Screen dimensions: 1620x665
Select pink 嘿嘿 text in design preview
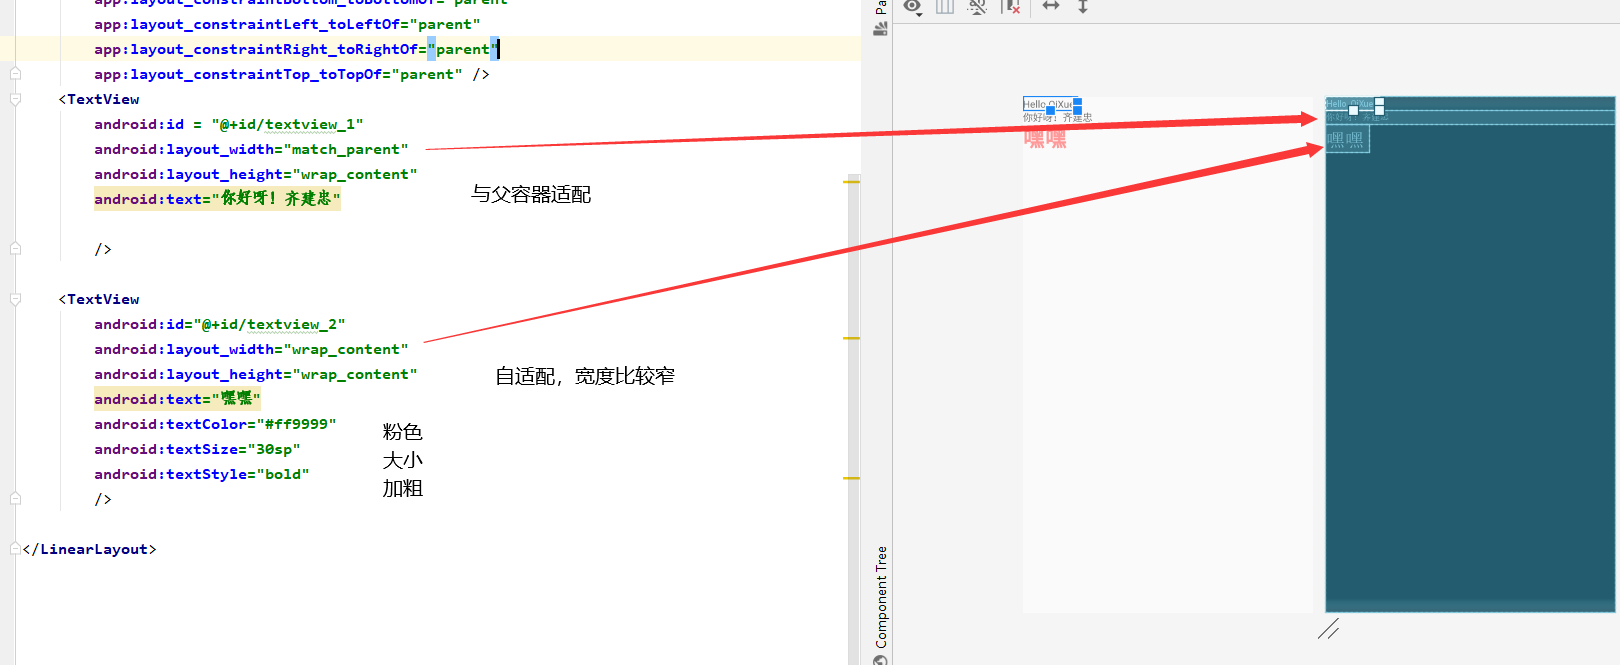pos(1045,138)
